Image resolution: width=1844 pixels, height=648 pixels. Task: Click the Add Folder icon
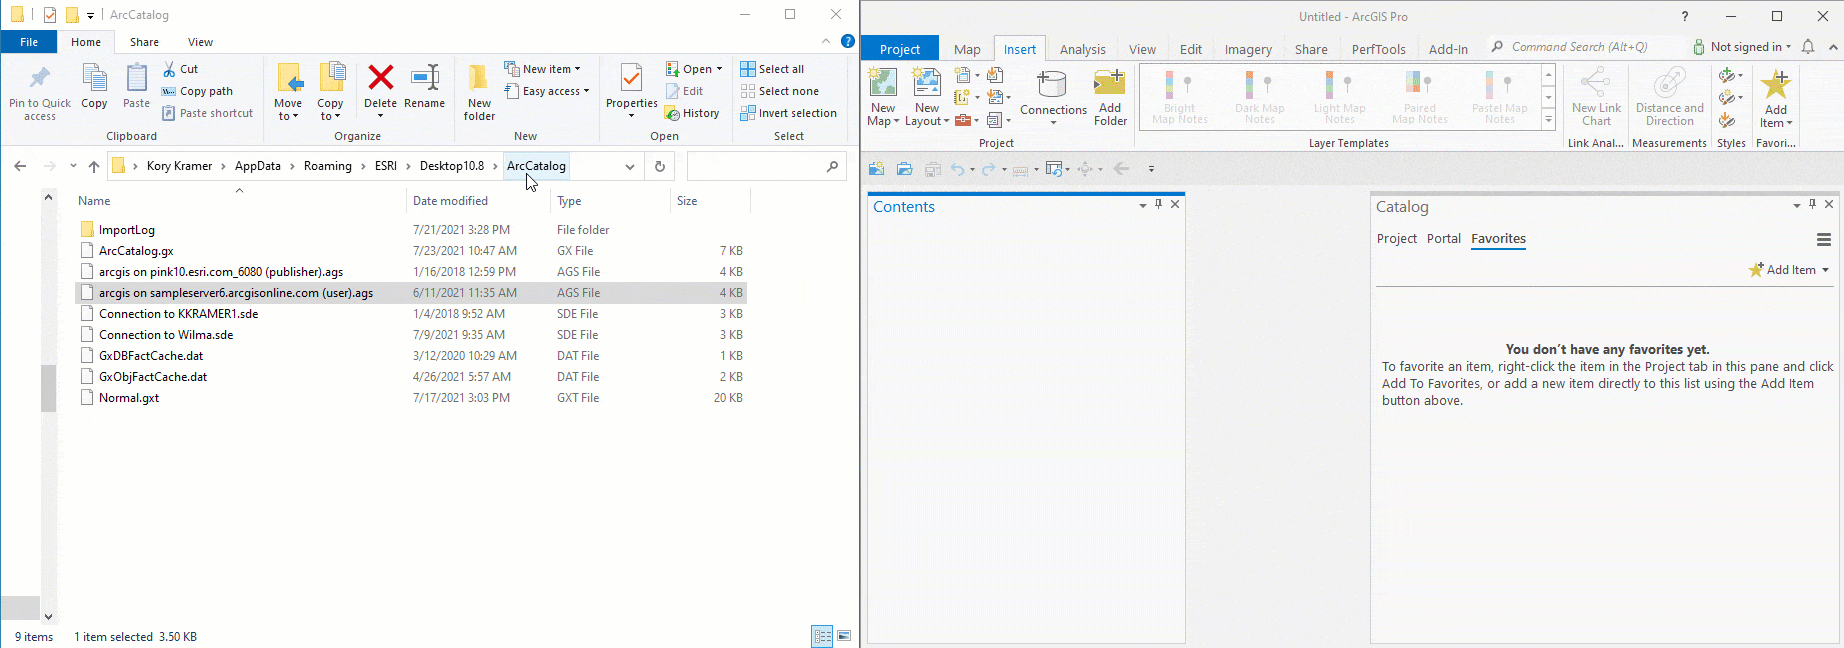pos(1110,84)
